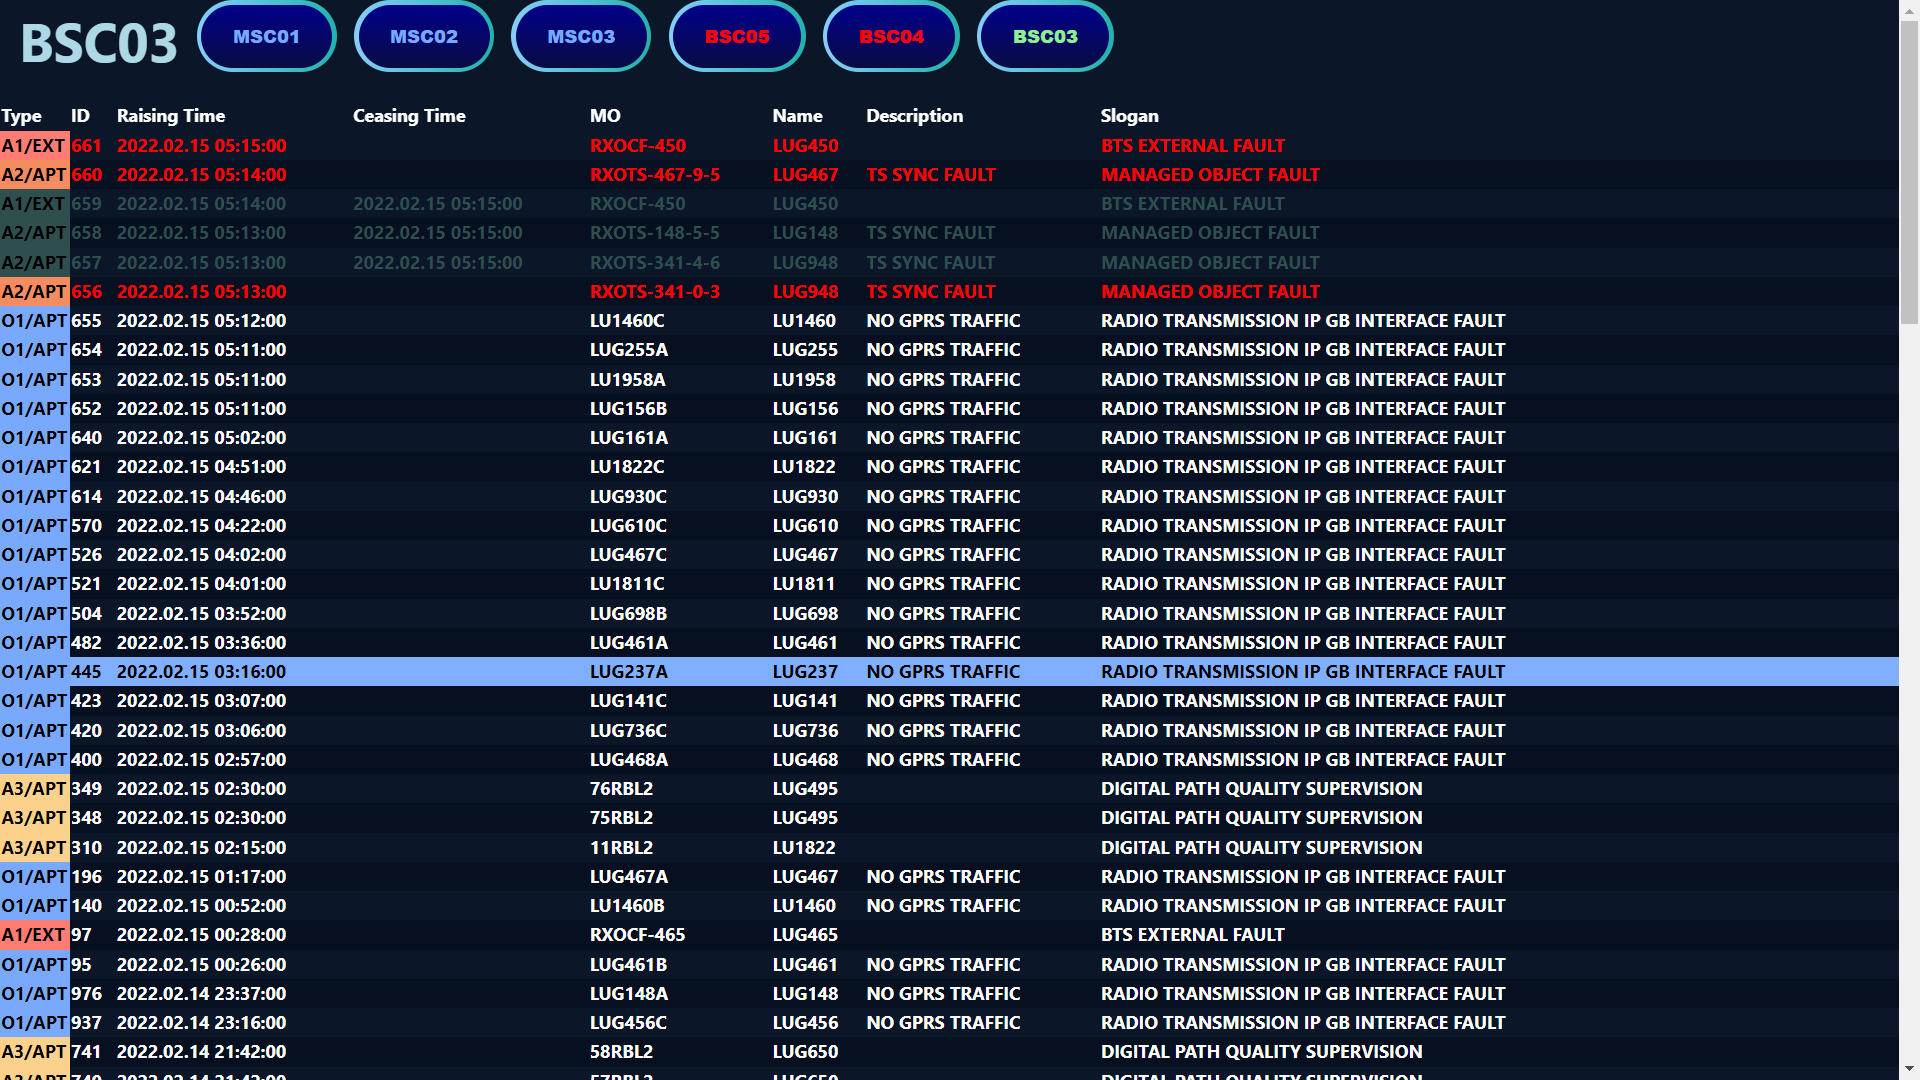
Task: Sort by the Description column header
Action: [x=914, y=116]
